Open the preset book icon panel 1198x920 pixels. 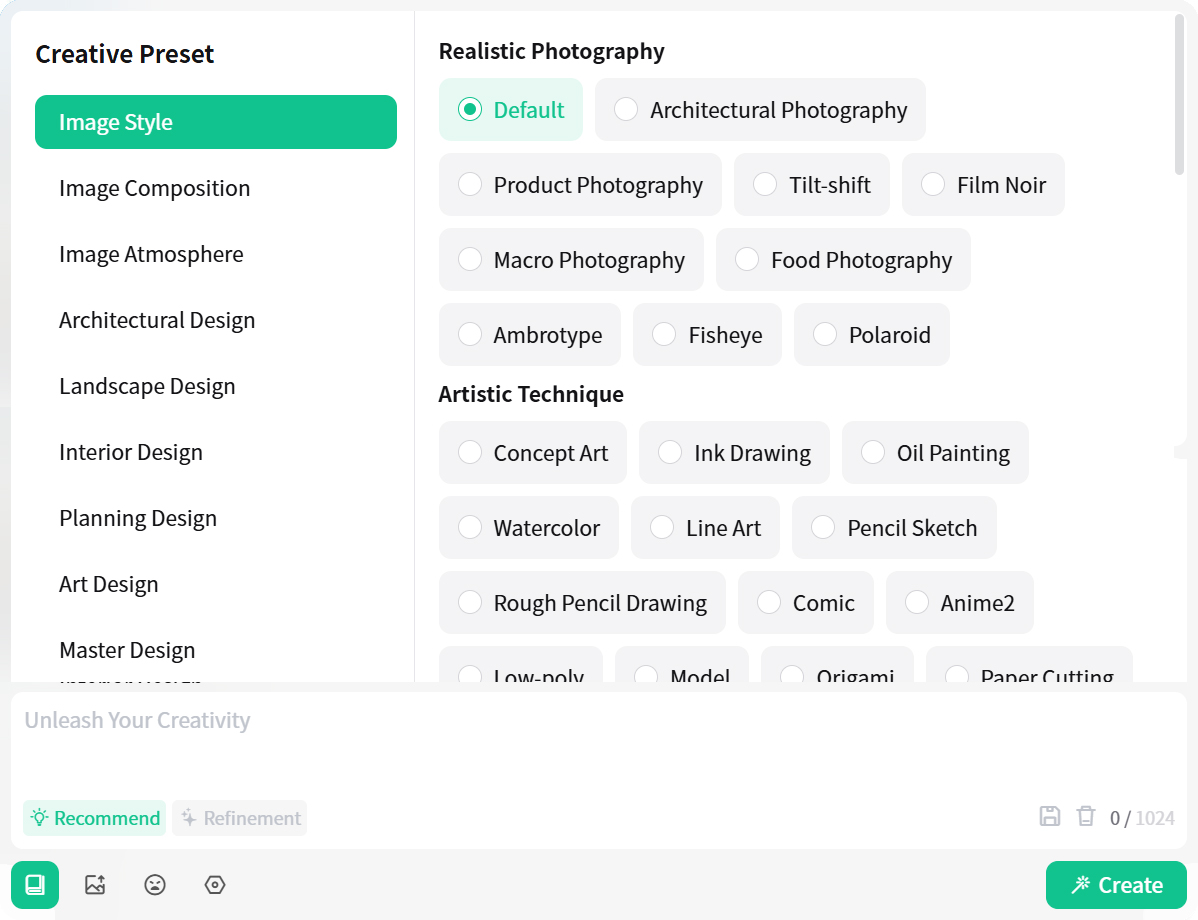[35, 885]
